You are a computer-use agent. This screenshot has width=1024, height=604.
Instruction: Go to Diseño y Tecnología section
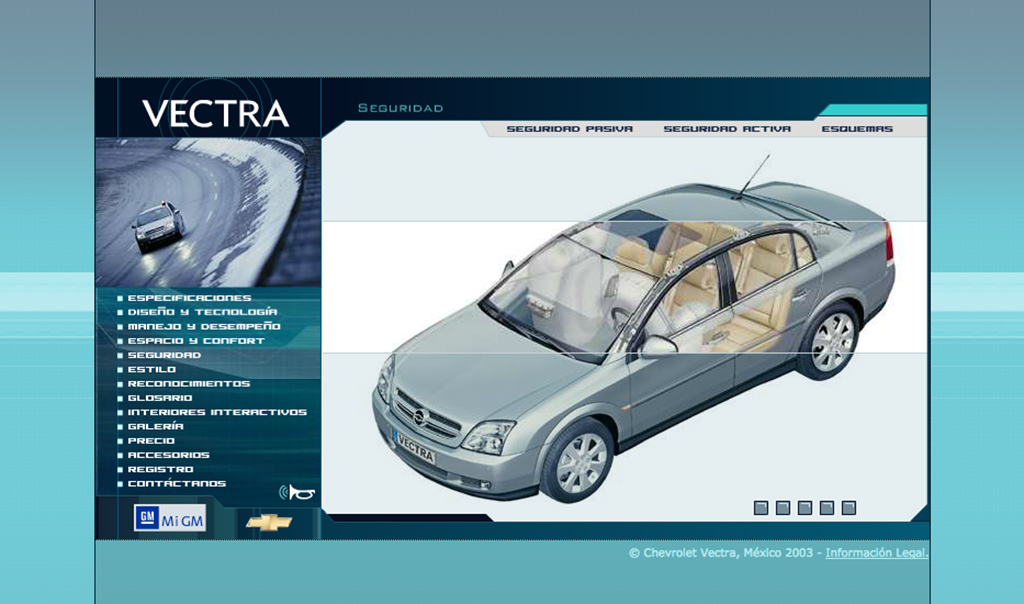pos(202,312)
